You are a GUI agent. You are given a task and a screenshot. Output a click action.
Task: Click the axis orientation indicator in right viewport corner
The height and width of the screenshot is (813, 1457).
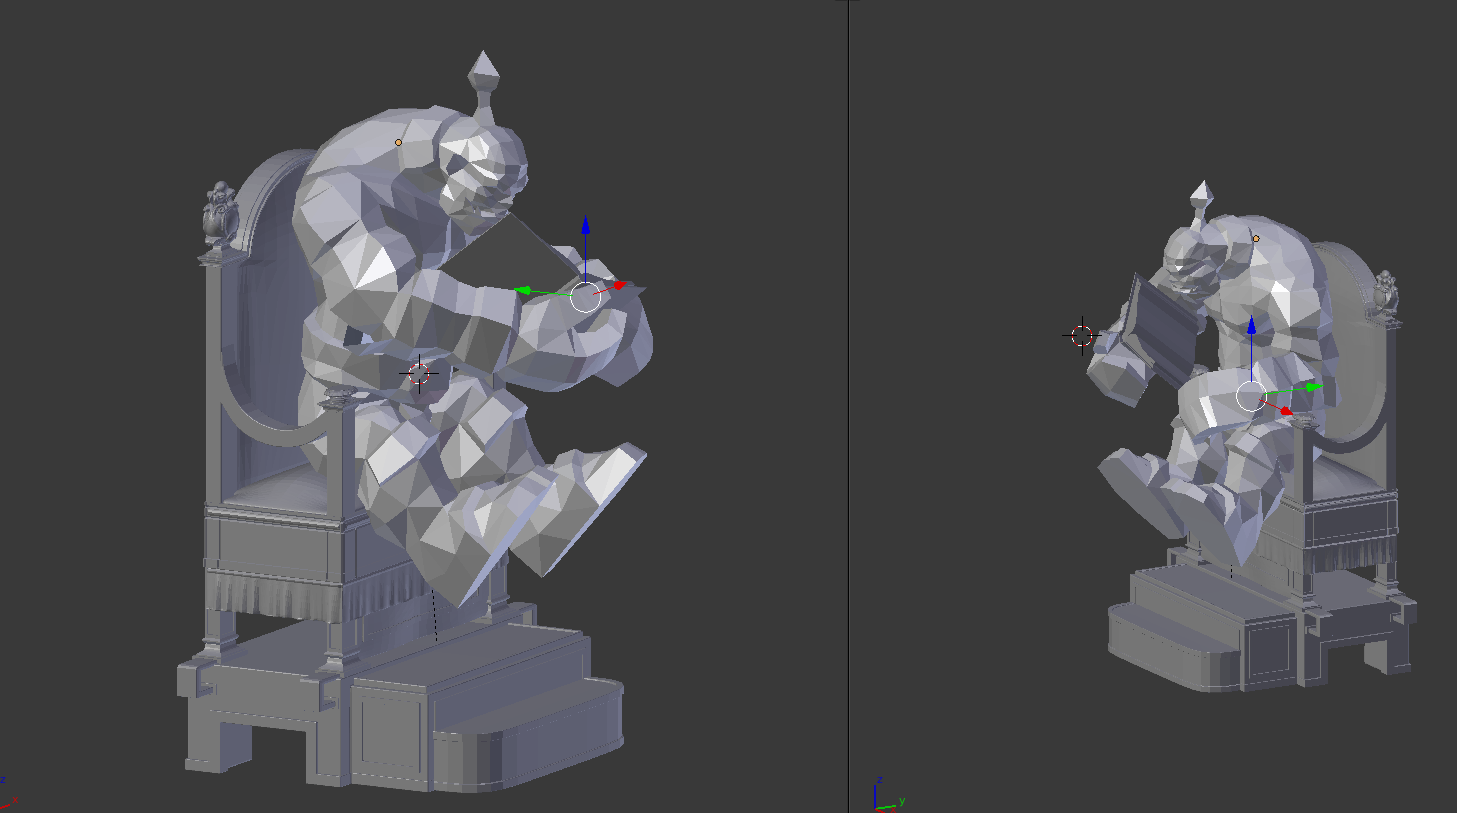click(x=885, y=797)
